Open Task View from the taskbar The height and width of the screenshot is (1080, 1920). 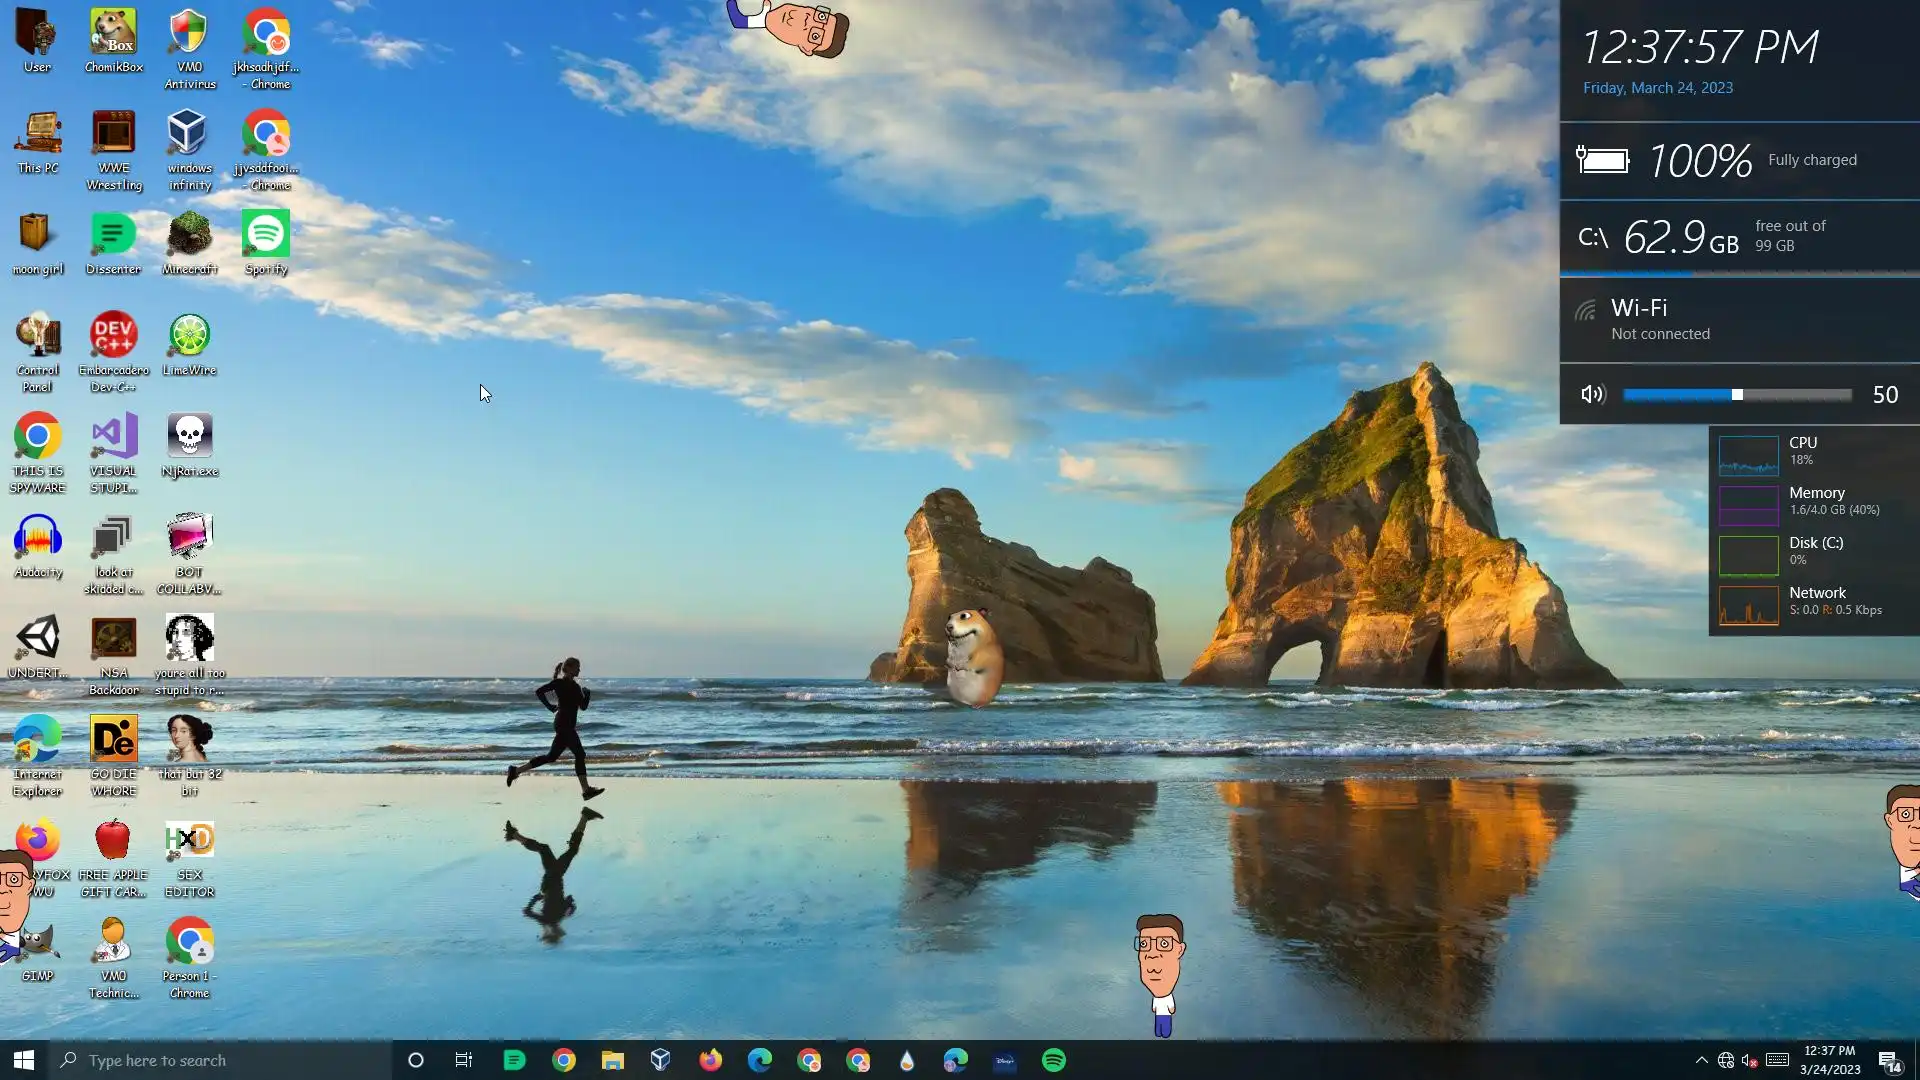pyautogui.click(x=464, y=1060)
